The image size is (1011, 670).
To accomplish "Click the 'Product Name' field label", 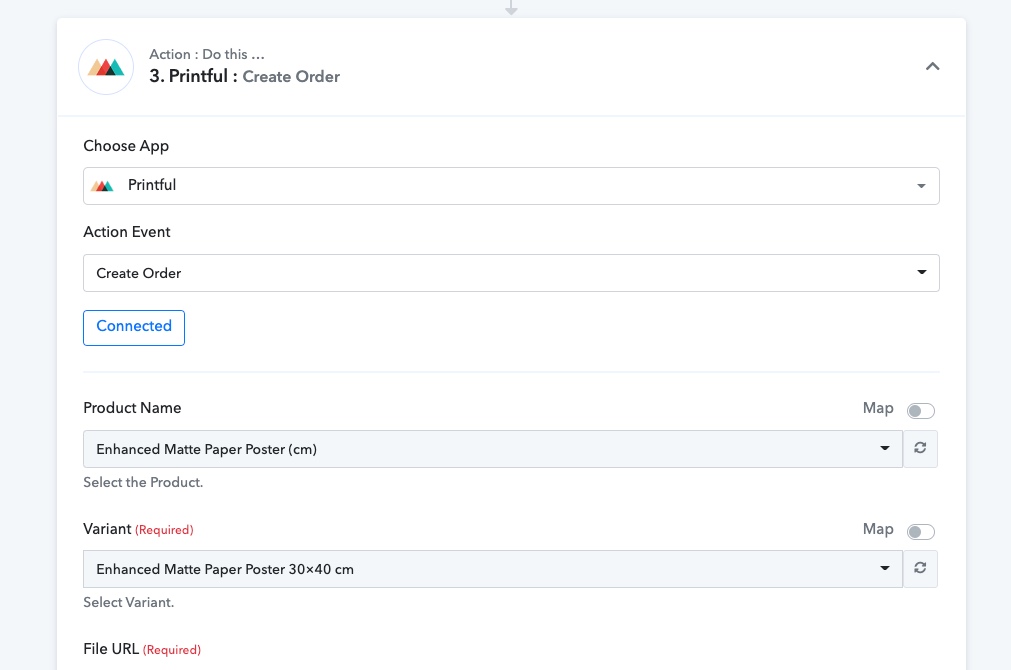I will 132,408.
